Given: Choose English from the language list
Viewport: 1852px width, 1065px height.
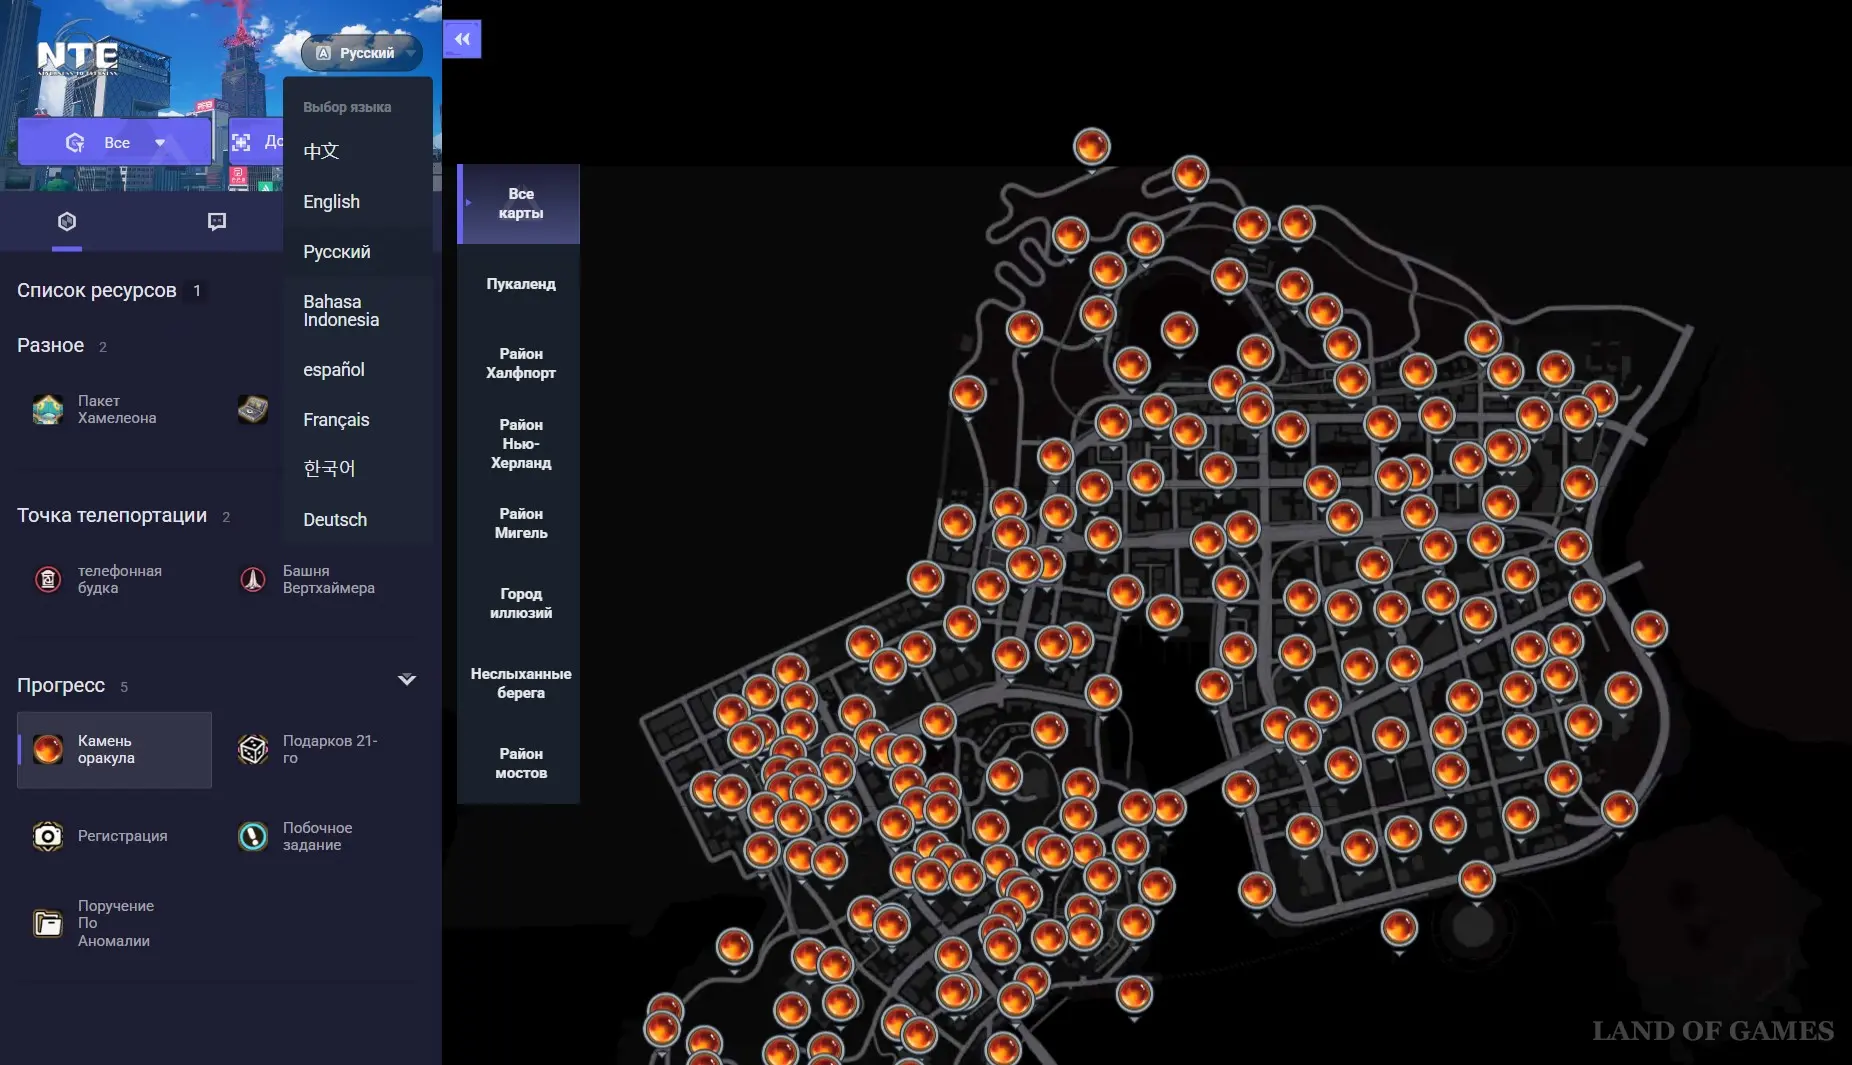Looking at the screenshot, I should coord(331,202).
